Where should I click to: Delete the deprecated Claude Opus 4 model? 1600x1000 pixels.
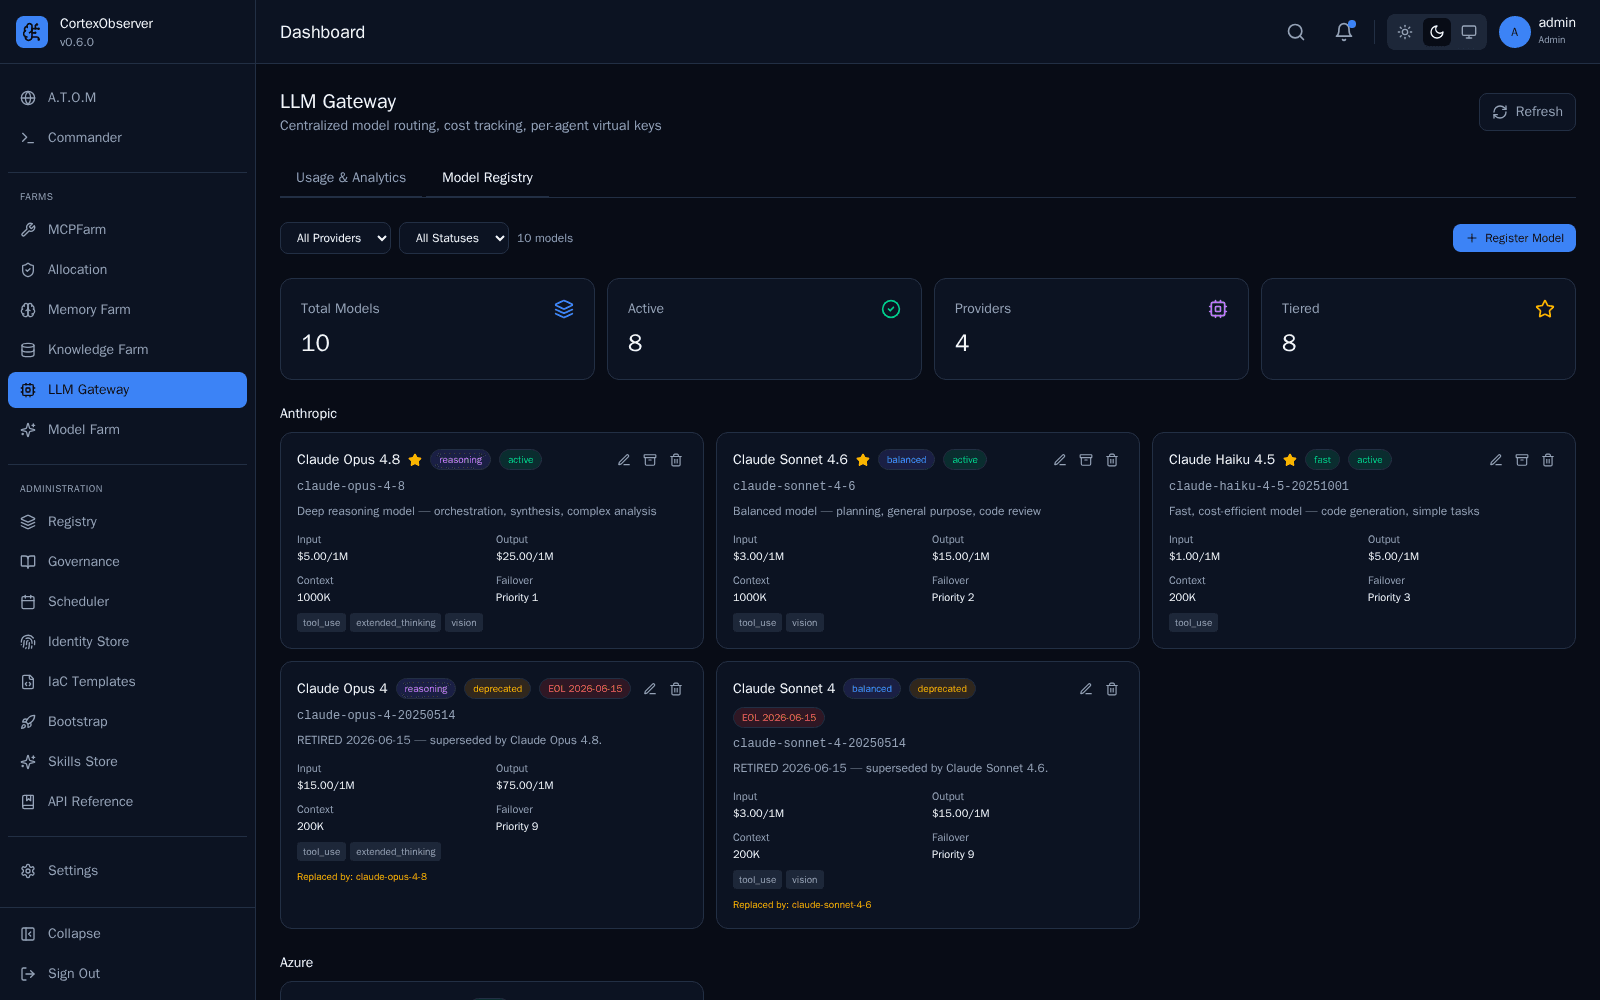coord(676,689)
